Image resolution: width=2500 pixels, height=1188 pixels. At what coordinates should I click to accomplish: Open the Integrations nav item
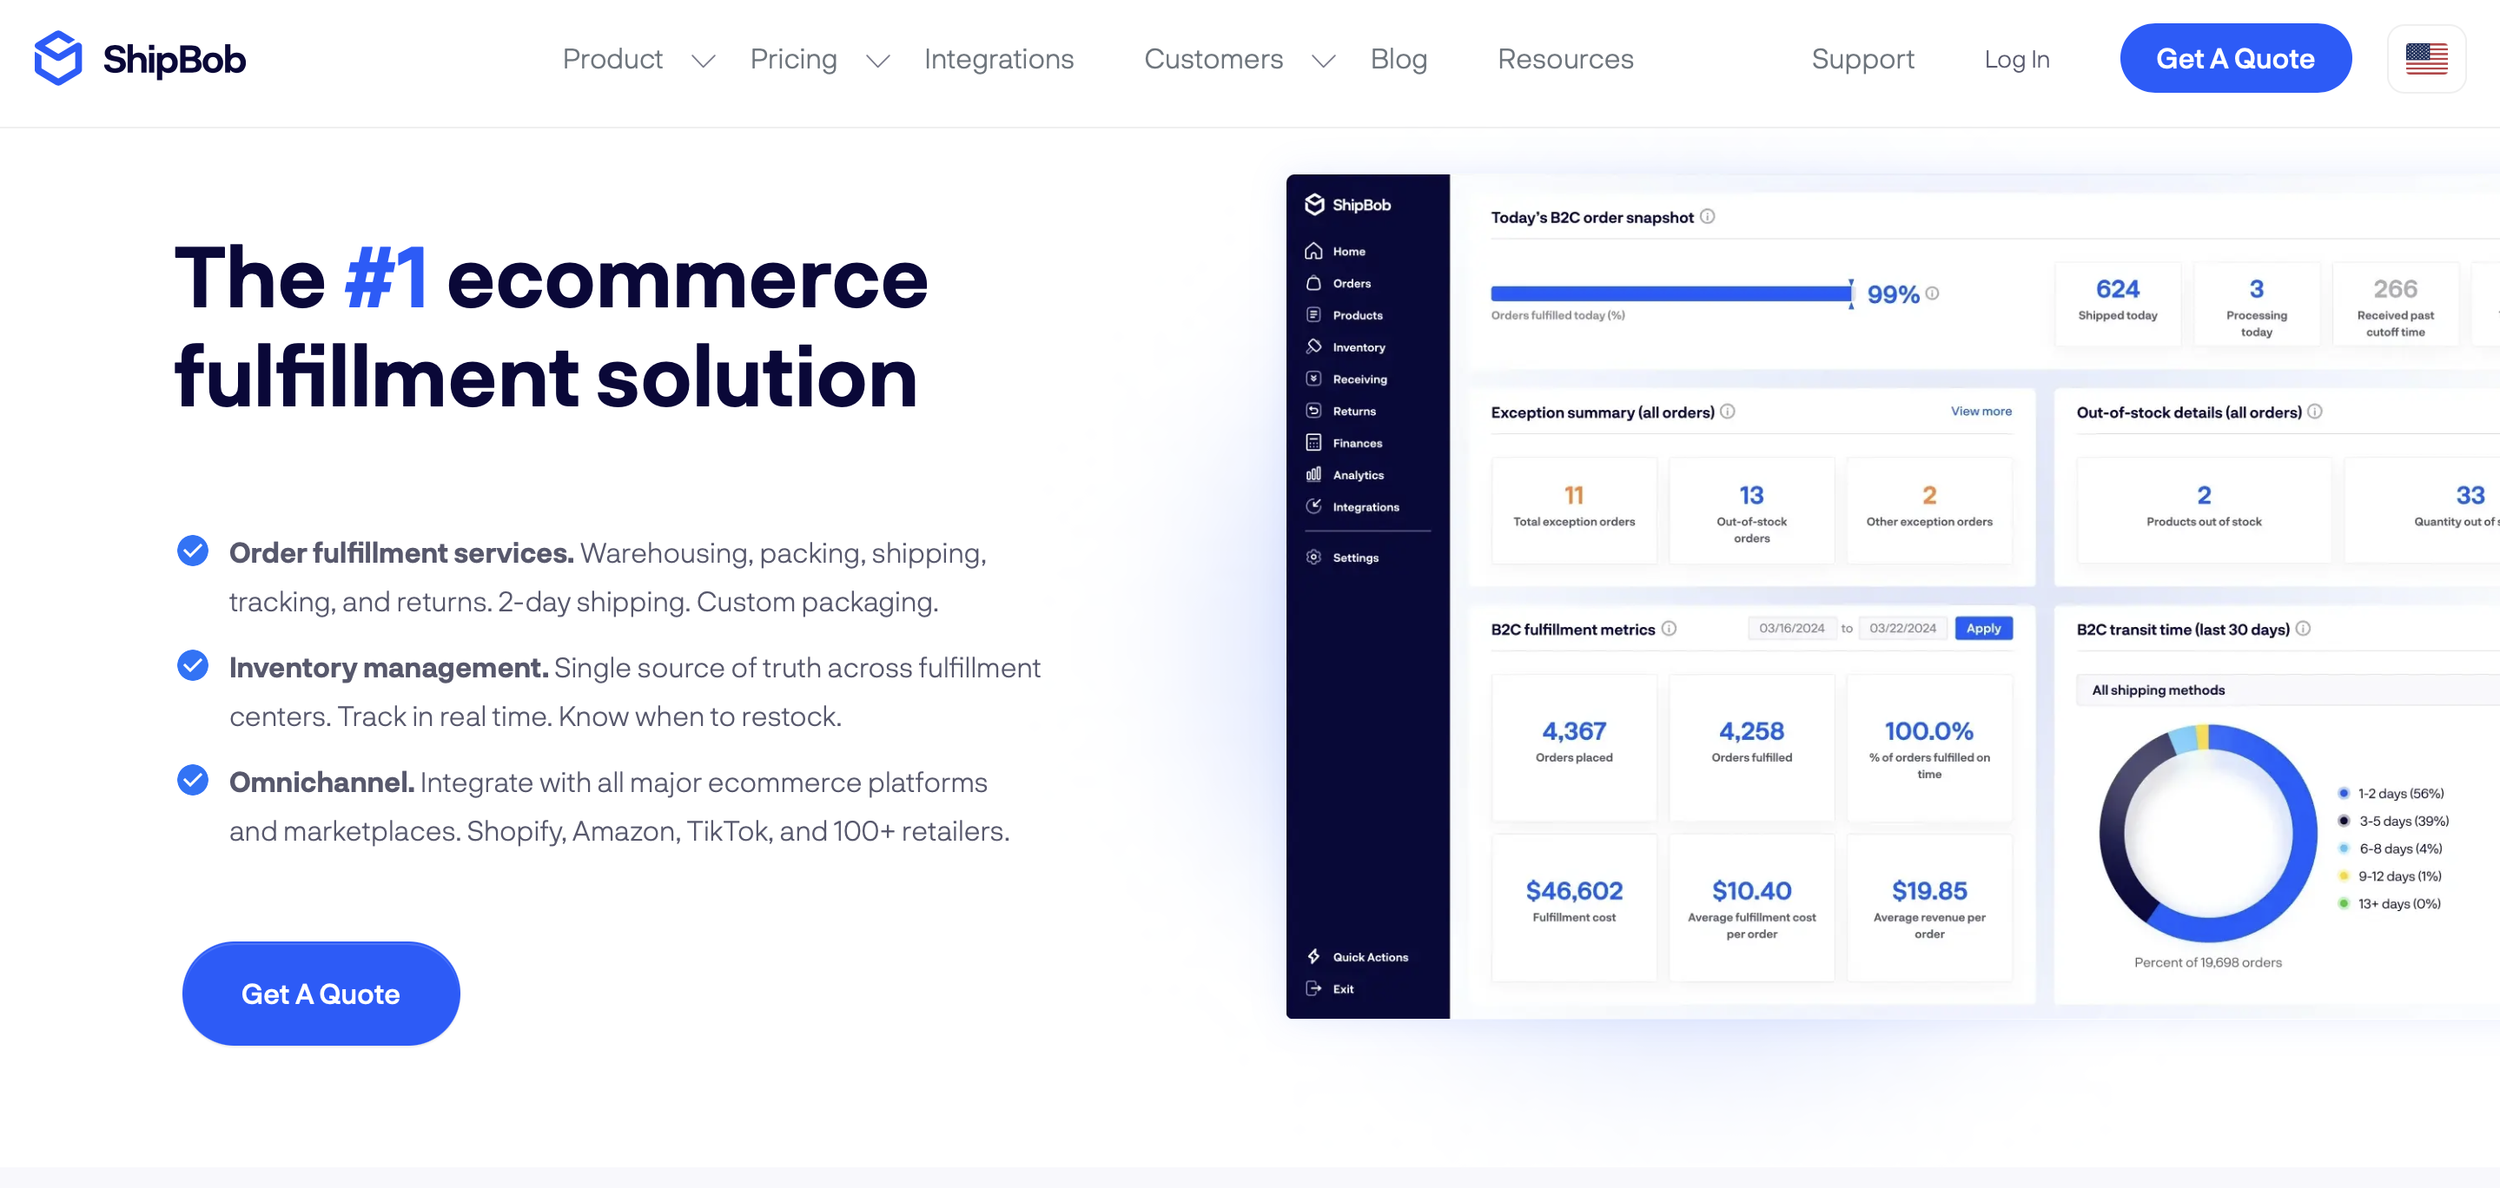coord(998,59)
